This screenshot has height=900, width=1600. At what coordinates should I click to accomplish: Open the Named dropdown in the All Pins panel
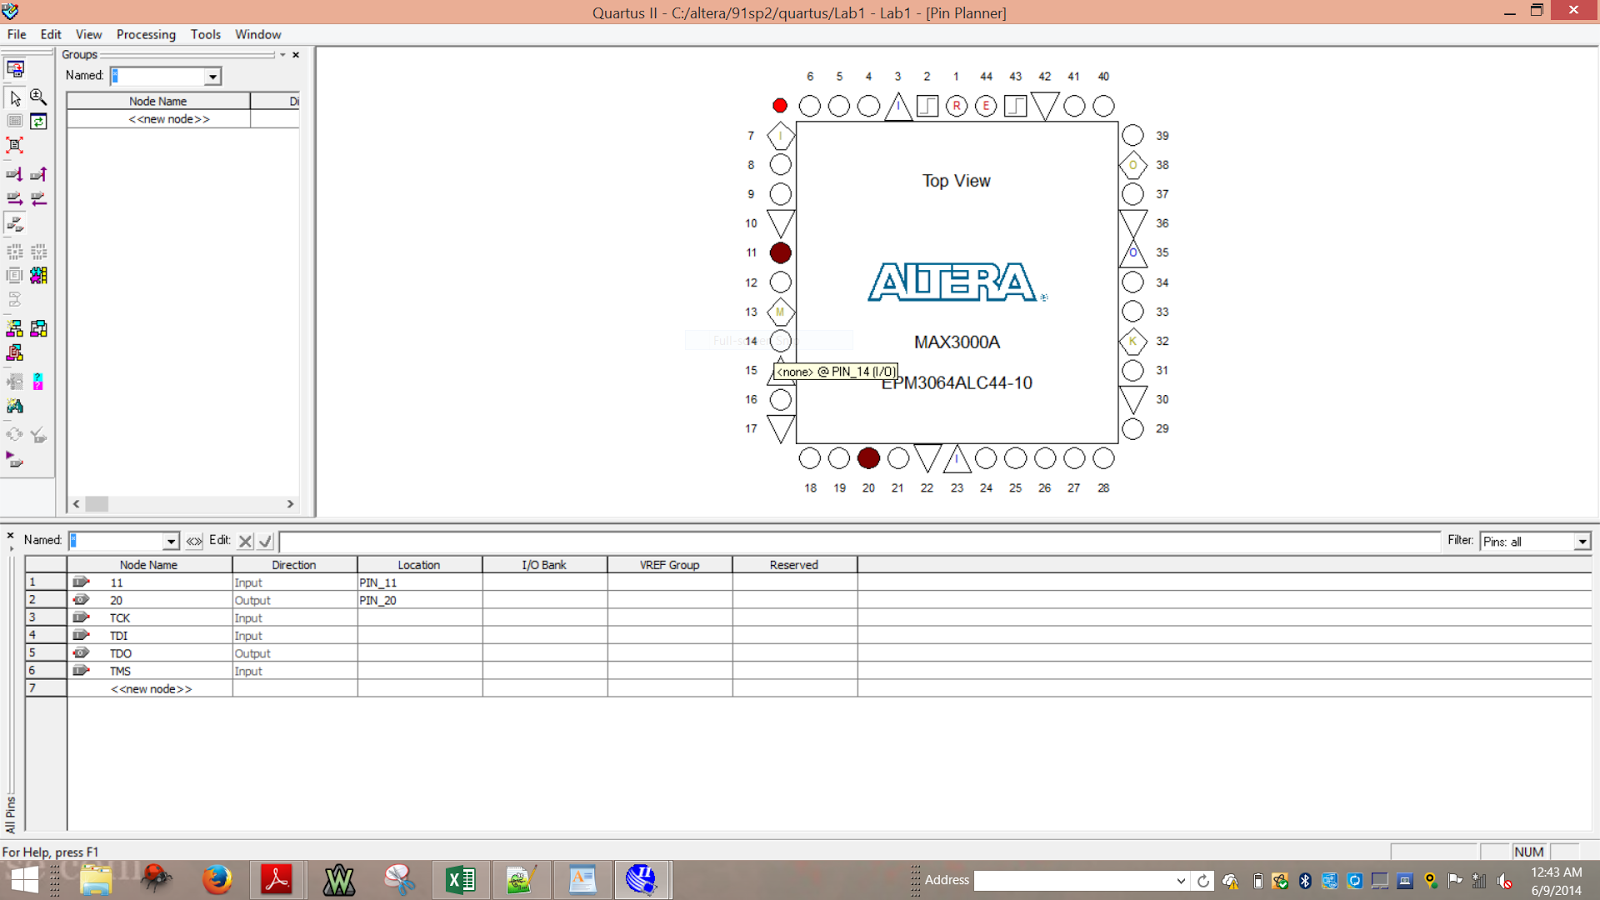coord(170,540)
